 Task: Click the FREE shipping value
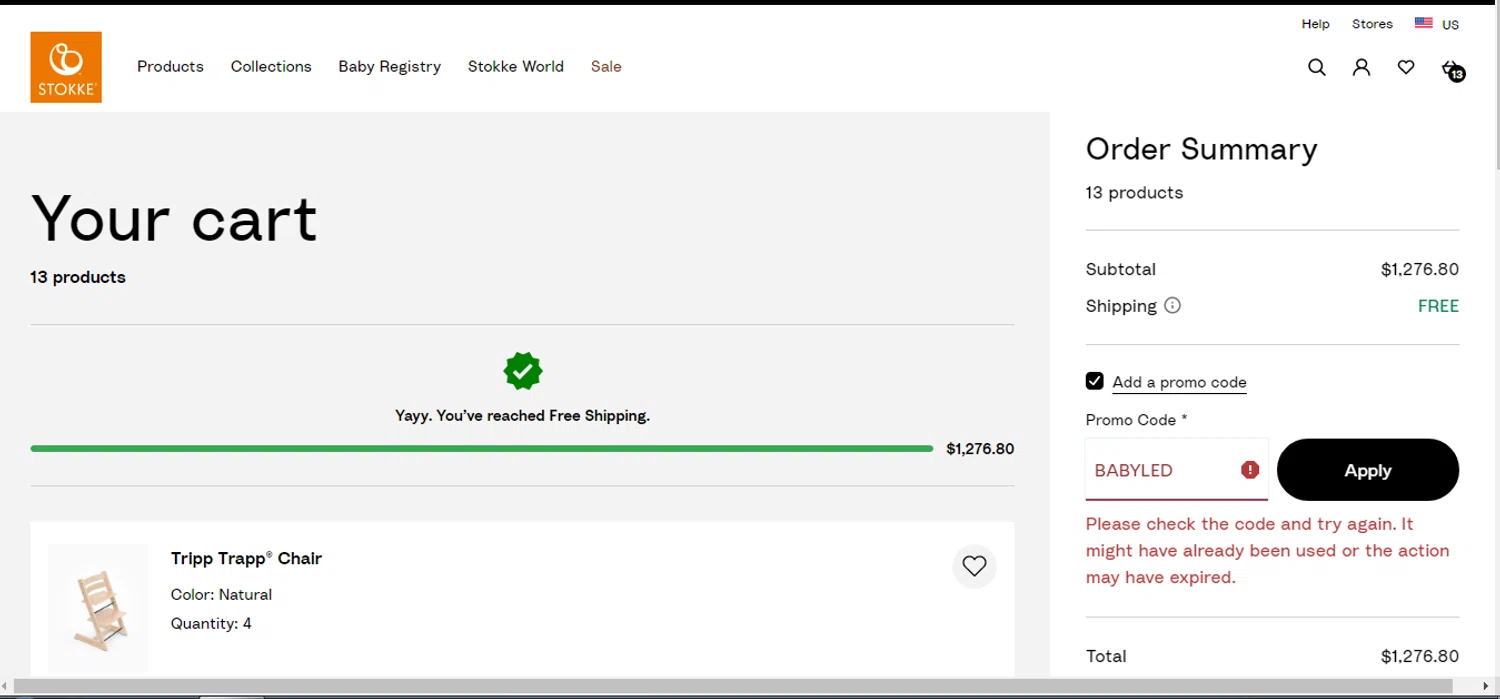coord(1438,306)
